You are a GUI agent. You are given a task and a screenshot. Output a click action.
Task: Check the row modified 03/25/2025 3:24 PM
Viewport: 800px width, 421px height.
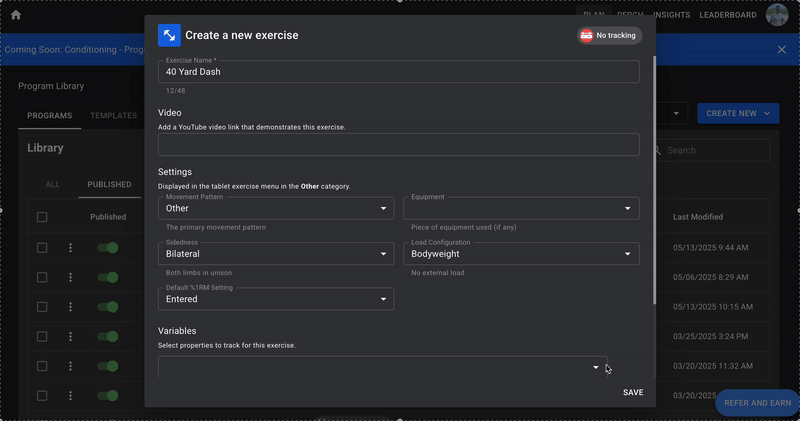point(42,337)
